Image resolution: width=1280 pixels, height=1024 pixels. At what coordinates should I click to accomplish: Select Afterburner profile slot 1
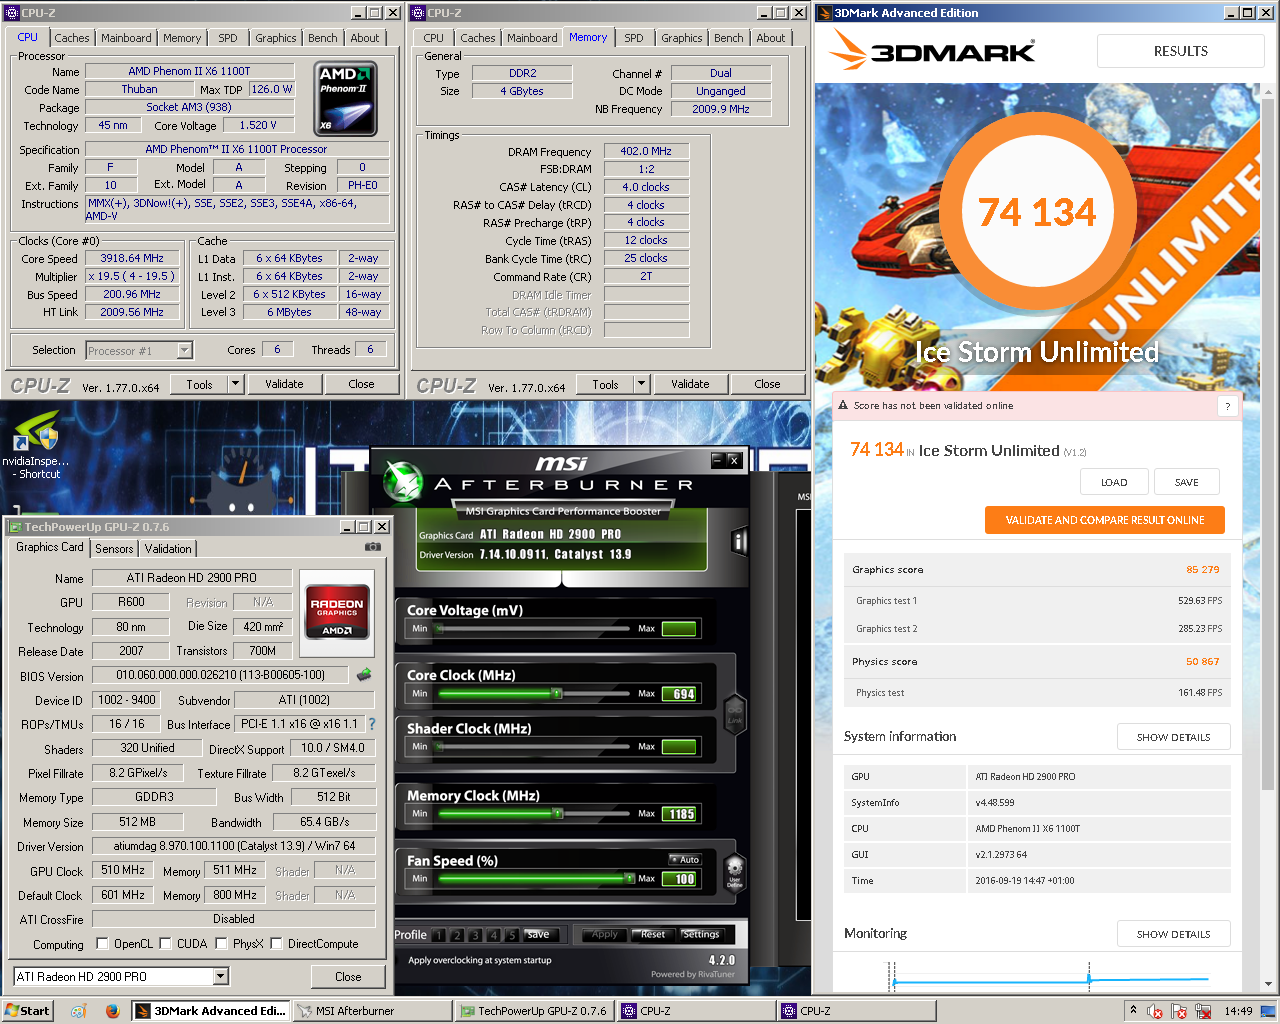point(438,935)
